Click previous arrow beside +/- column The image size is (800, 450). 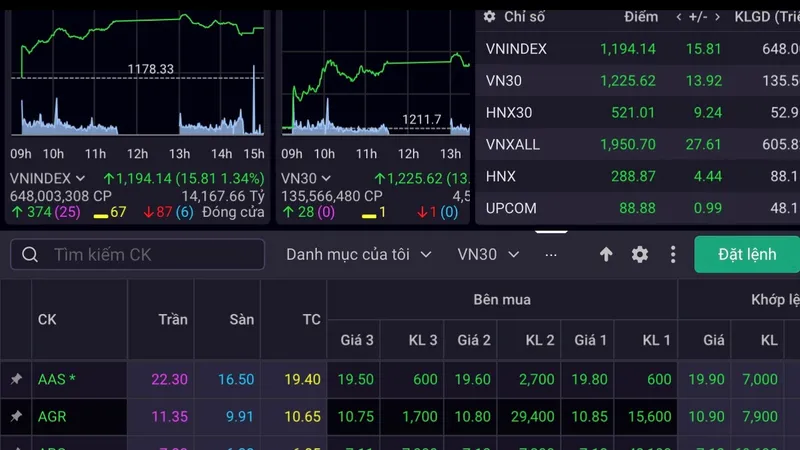tap(679, 17)
